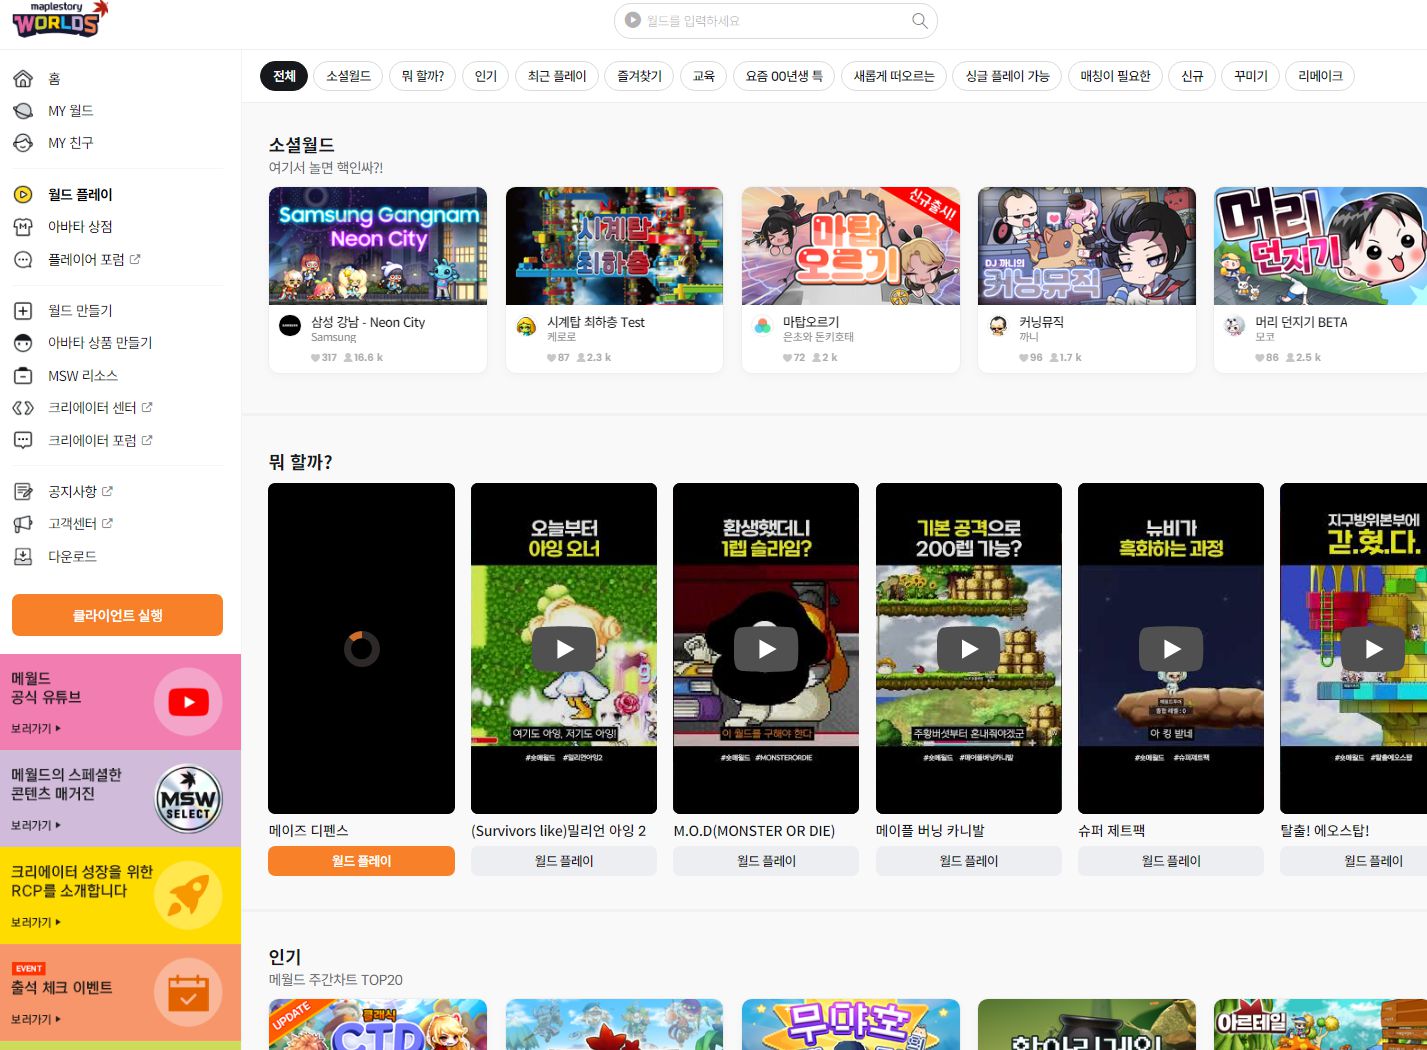
Task: Play the 탈출! 에오스탑 video
Action: tap(1373, 649)
